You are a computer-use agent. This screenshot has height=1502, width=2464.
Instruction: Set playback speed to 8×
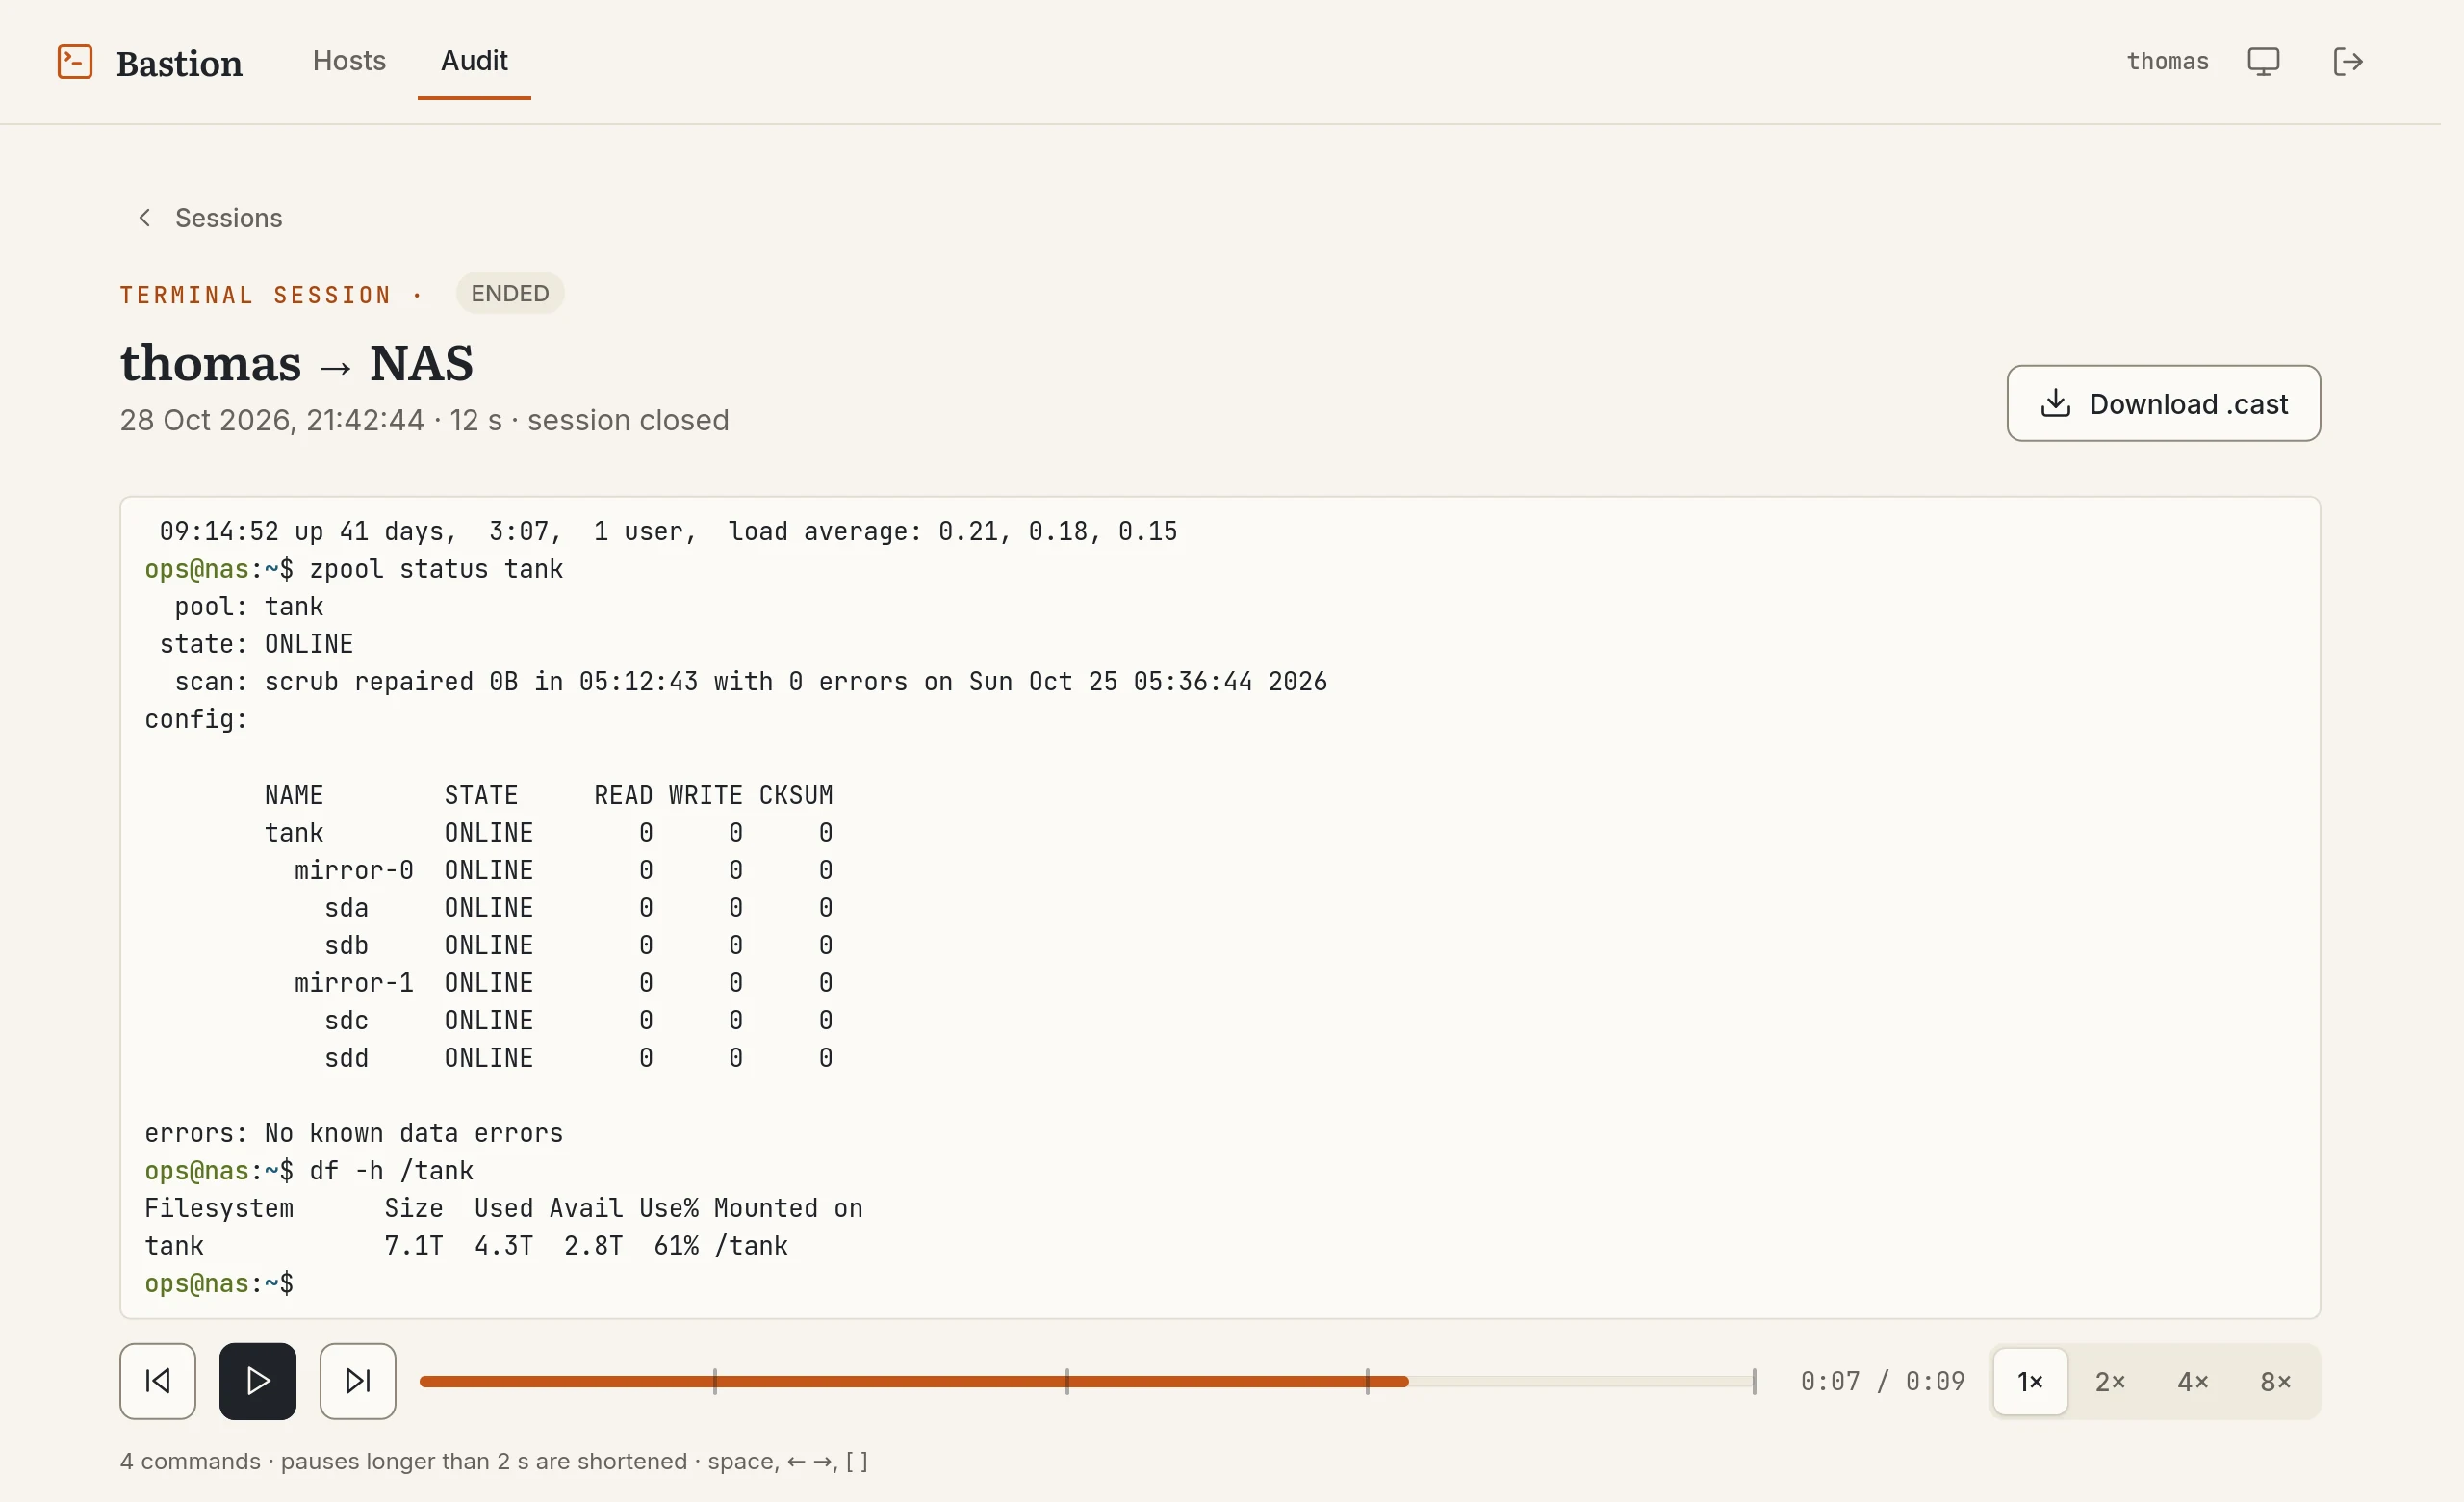coord(2276,1381)
